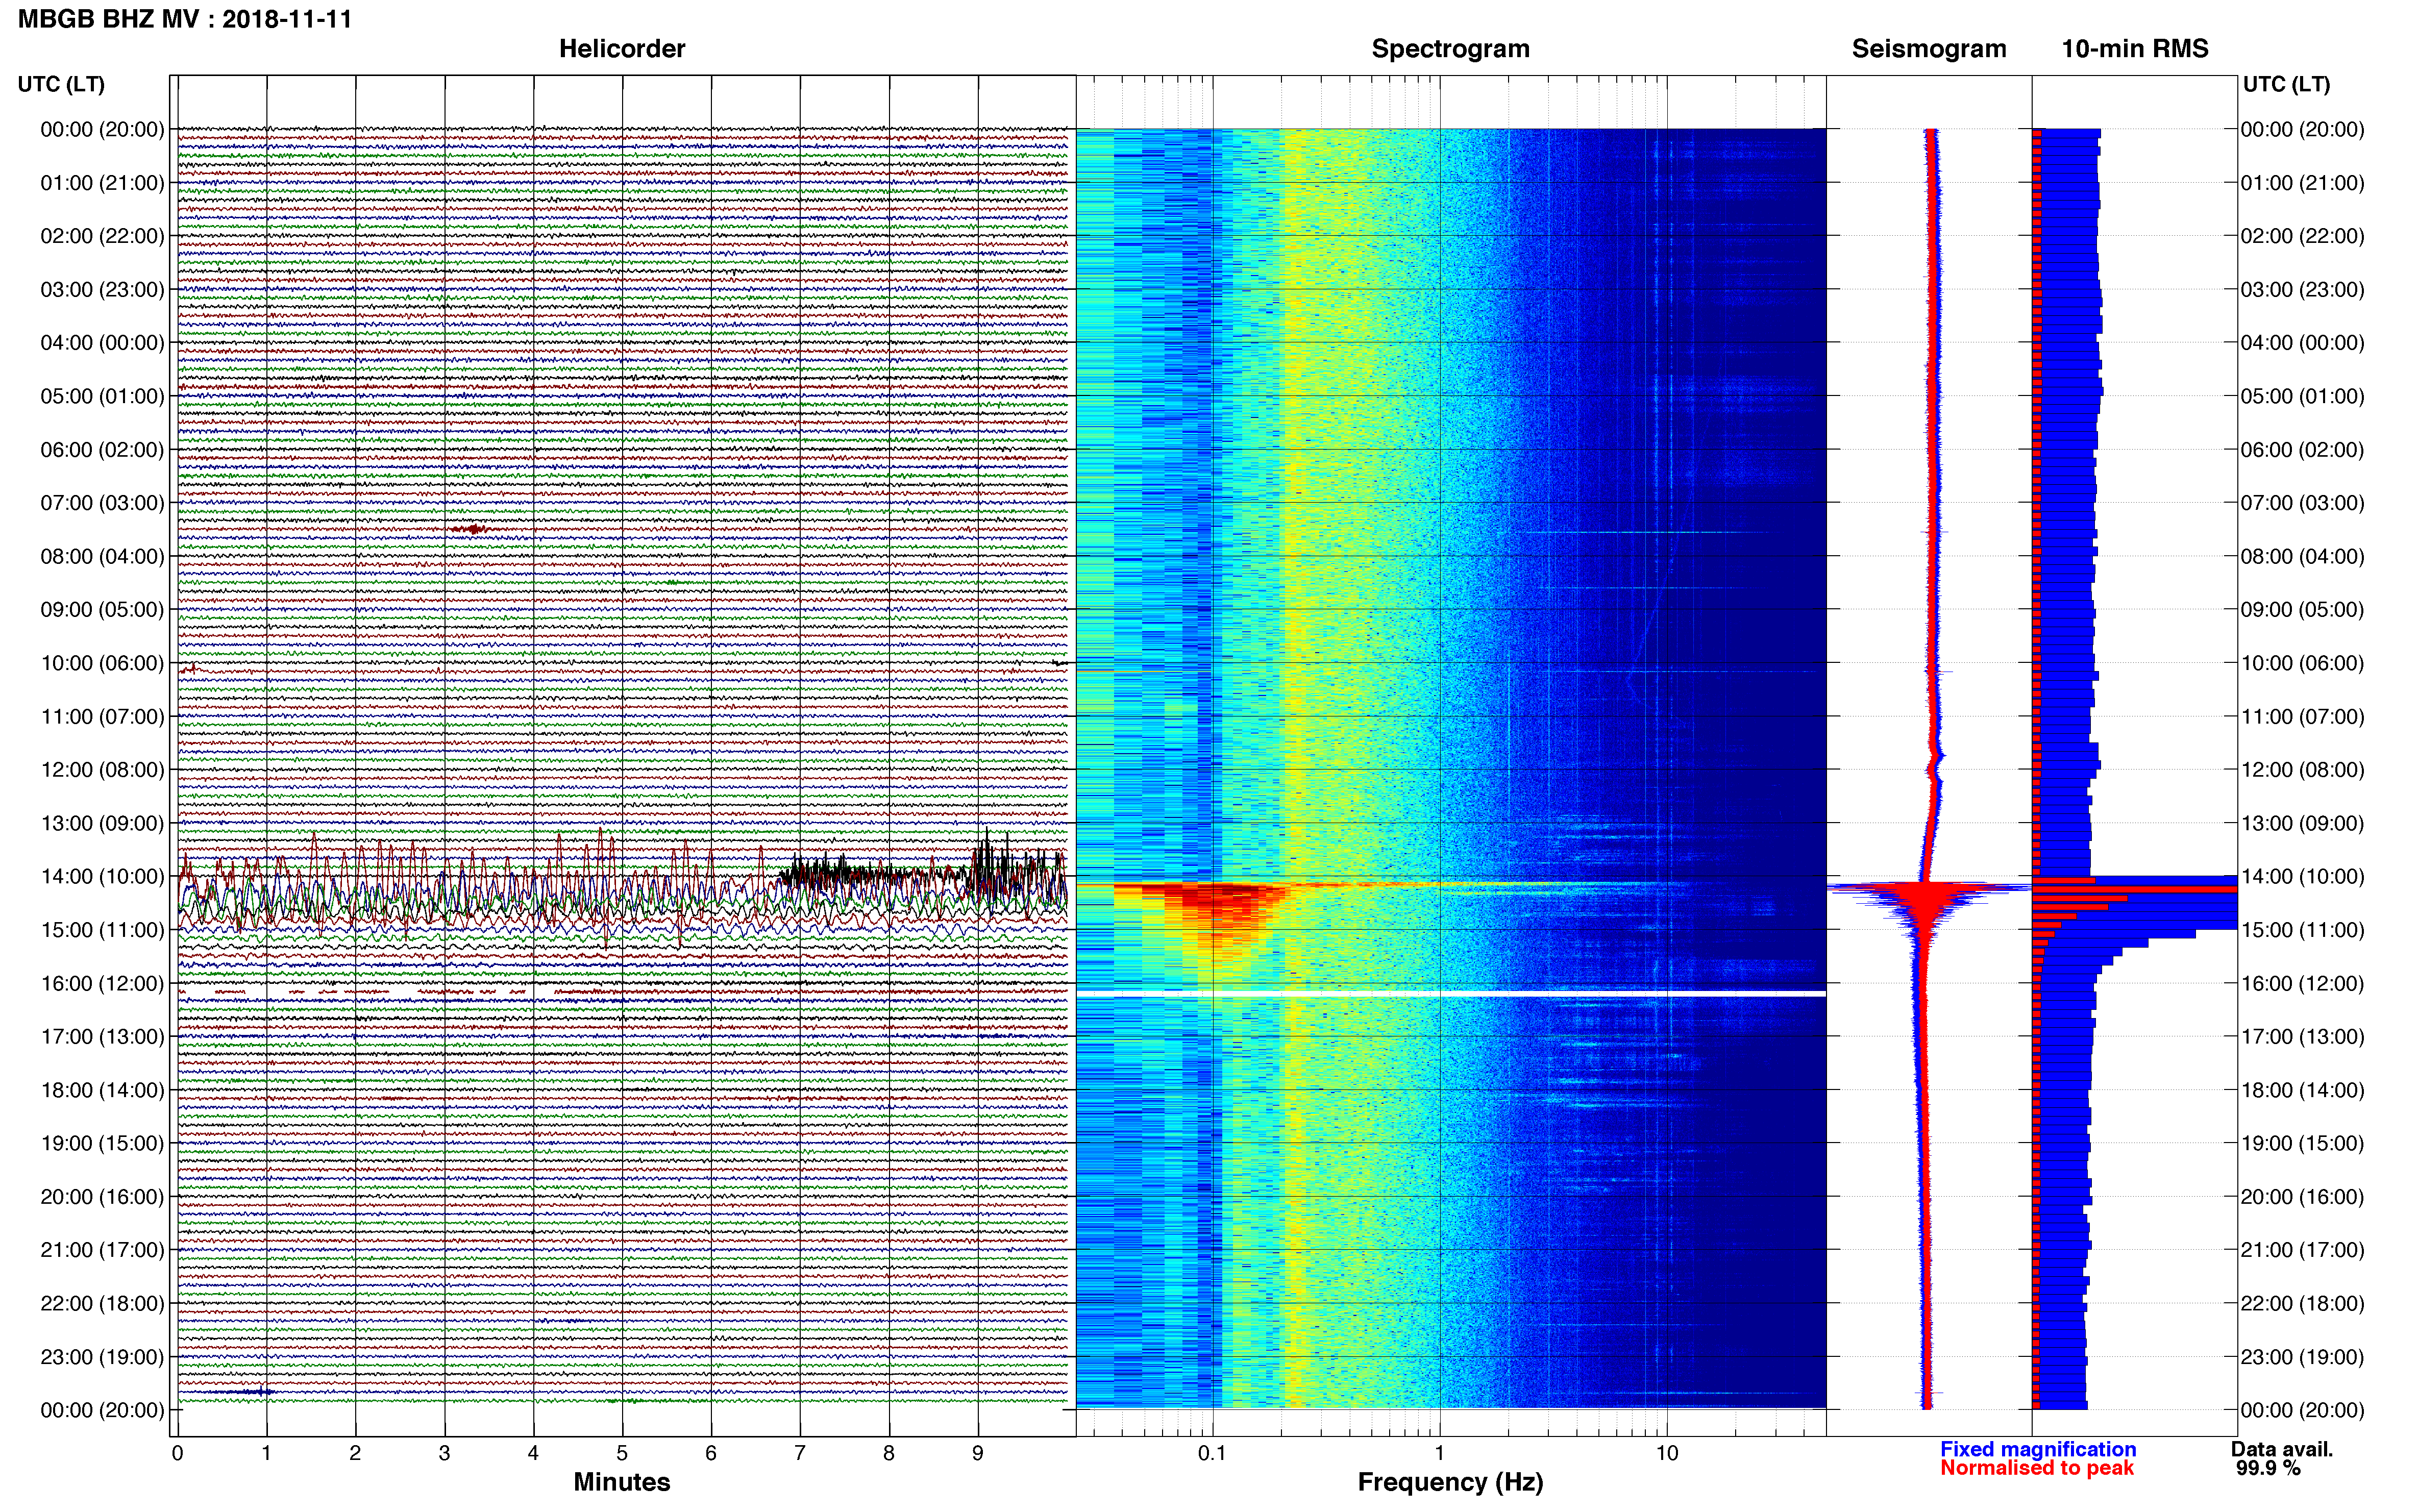Click left time label 13:00 (09:00)

102,823
